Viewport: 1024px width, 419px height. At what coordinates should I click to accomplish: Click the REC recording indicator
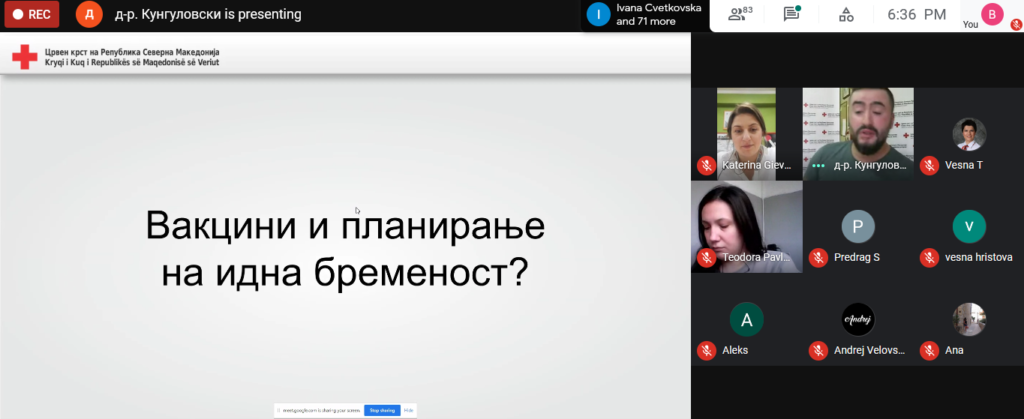30,15
